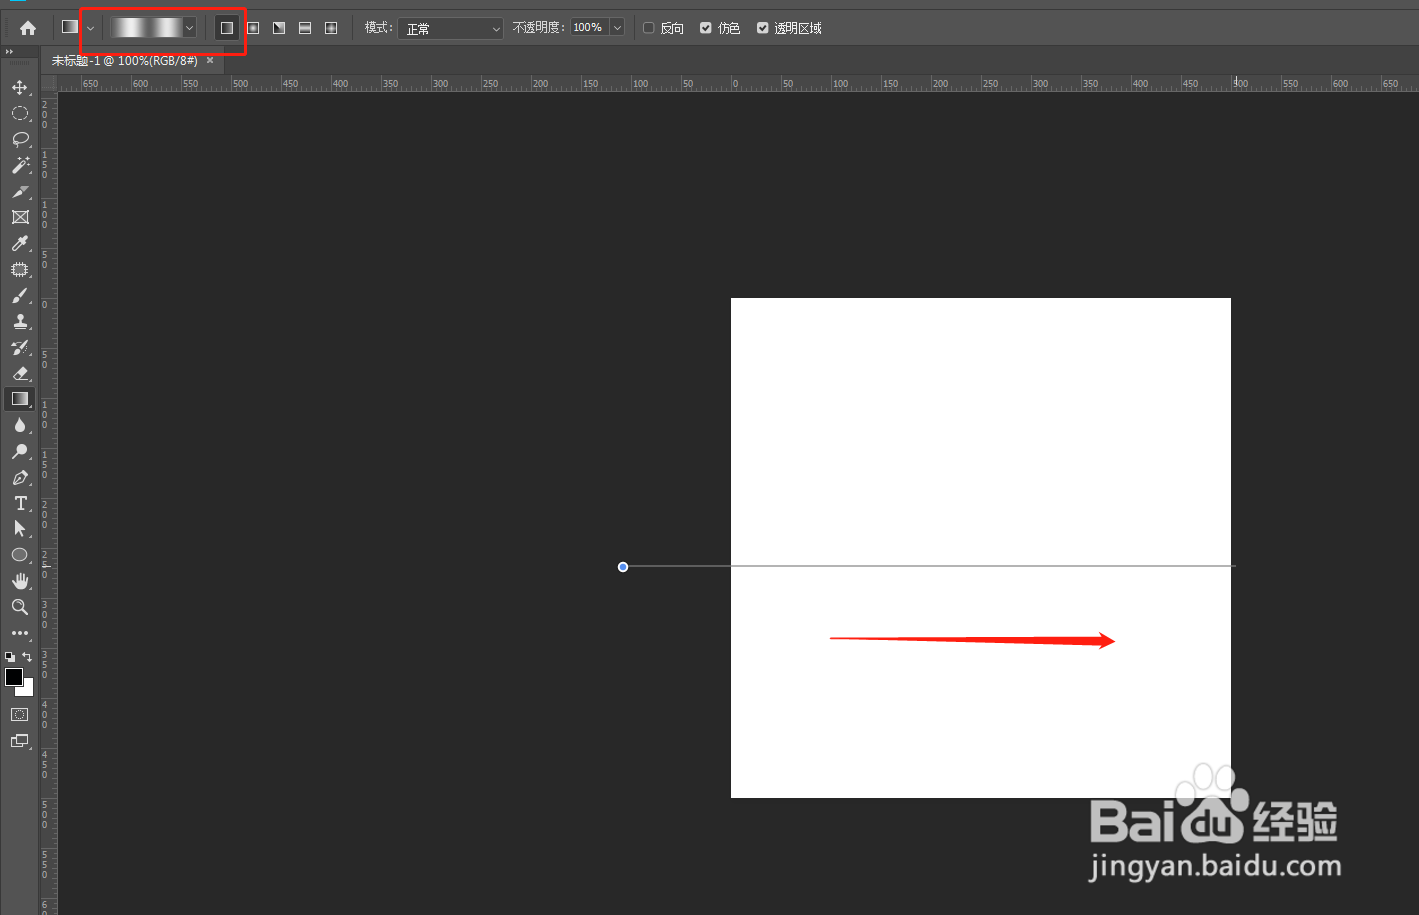Viewport: 1419px width, 915px height.
Task: Click the ruler origin corner box
Action: click(x=48, y=84)
